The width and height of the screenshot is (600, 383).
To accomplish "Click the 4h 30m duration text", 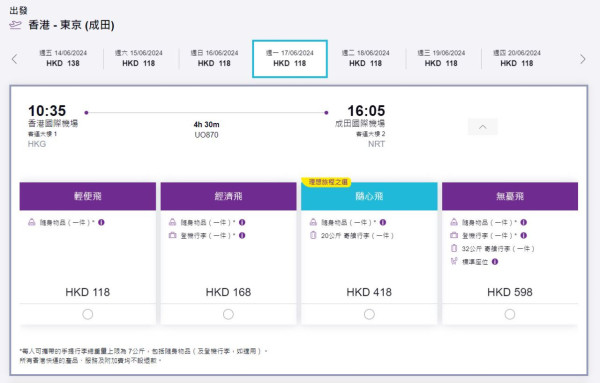I will 207,124.
